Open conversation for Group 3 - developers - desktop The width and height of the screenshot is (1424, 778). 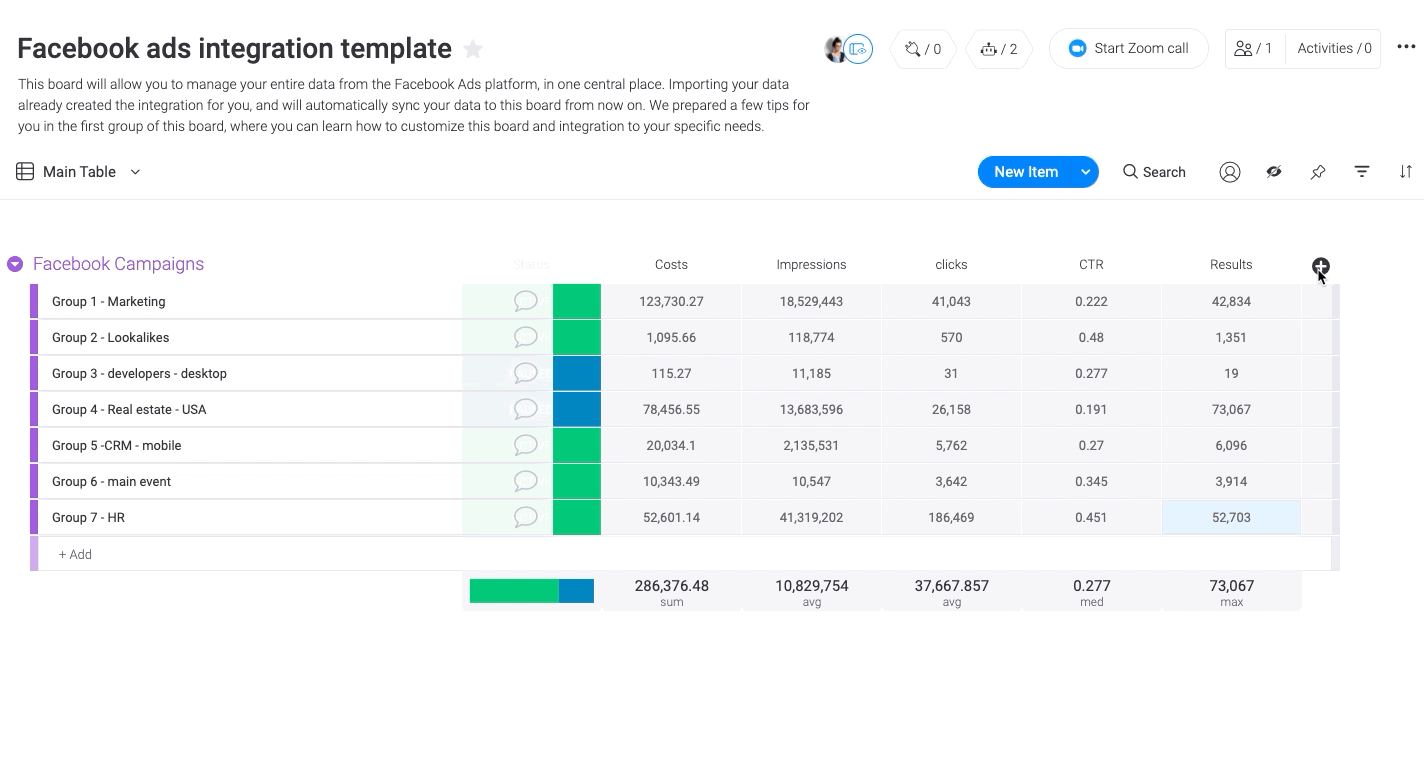tap(525, 373)
